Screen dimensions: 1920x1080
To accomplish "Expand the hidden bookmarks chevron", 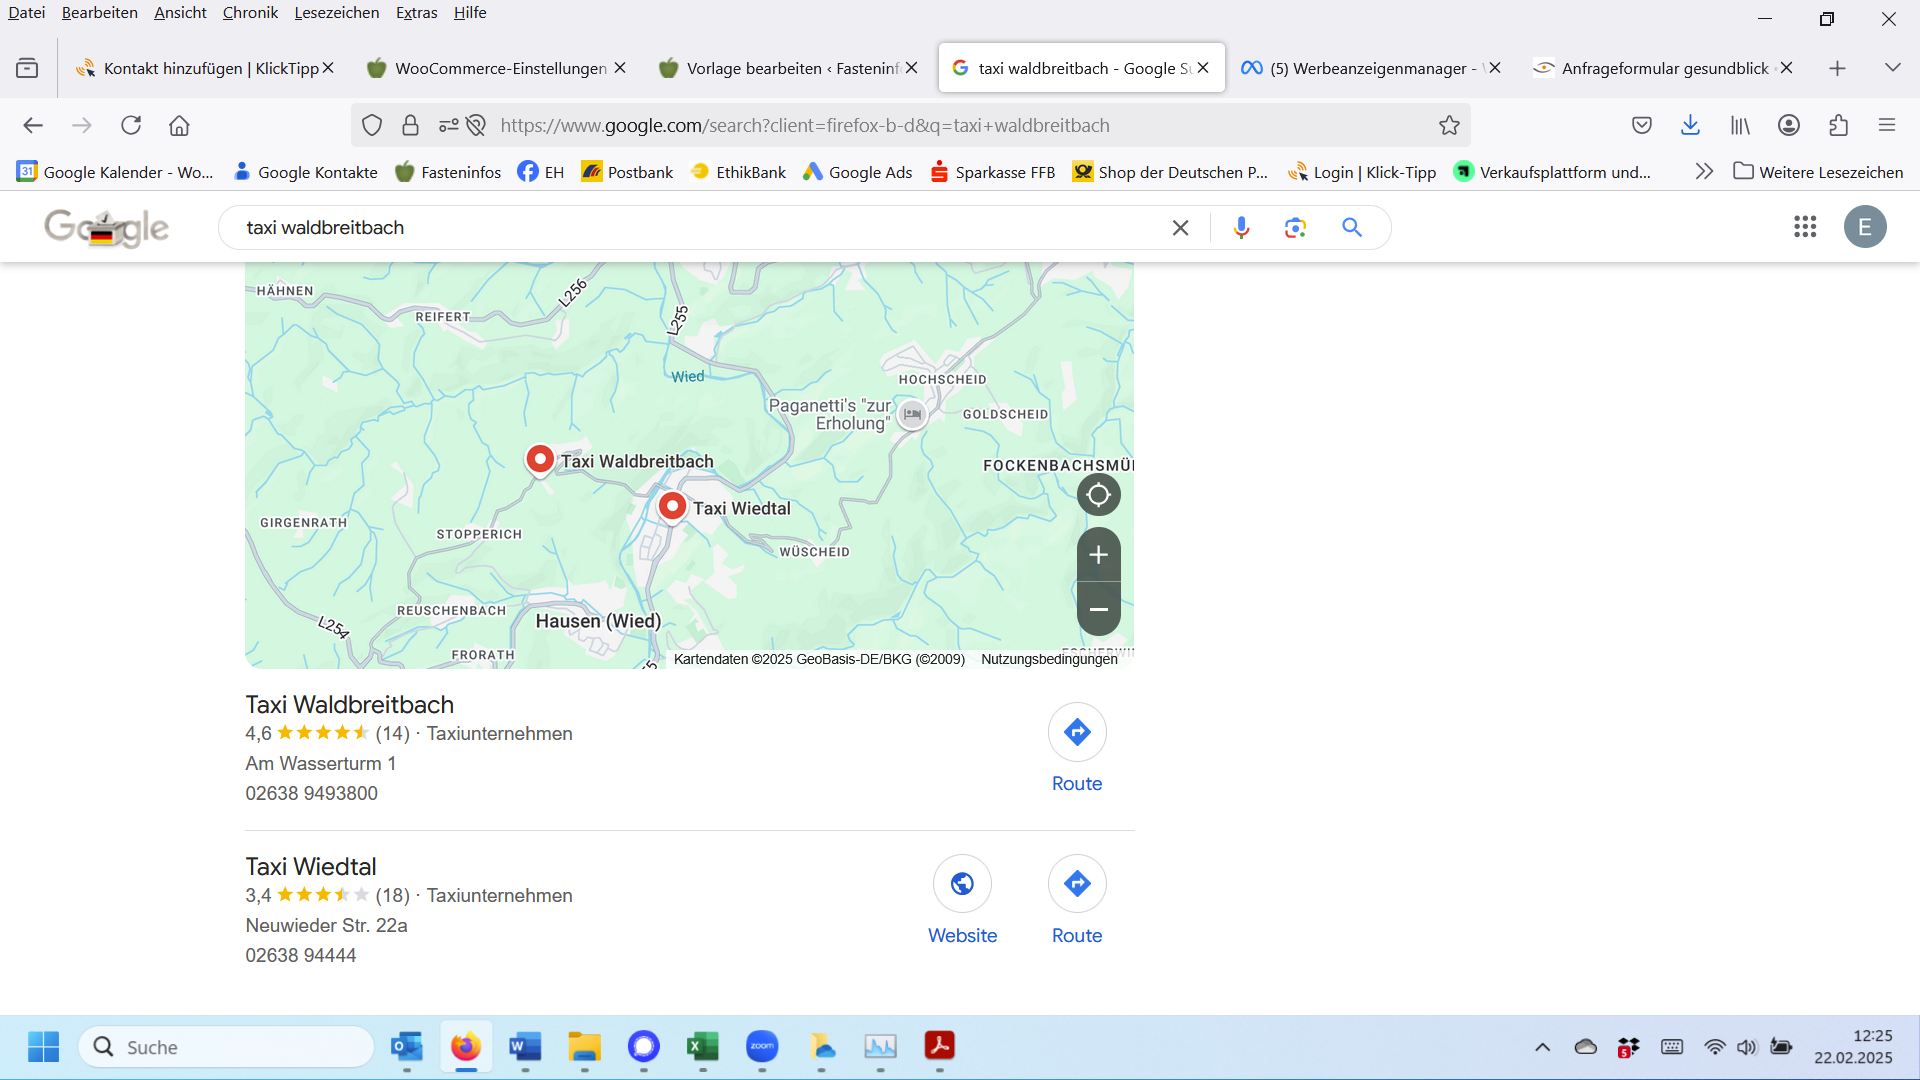I will tap(1704, 172).
